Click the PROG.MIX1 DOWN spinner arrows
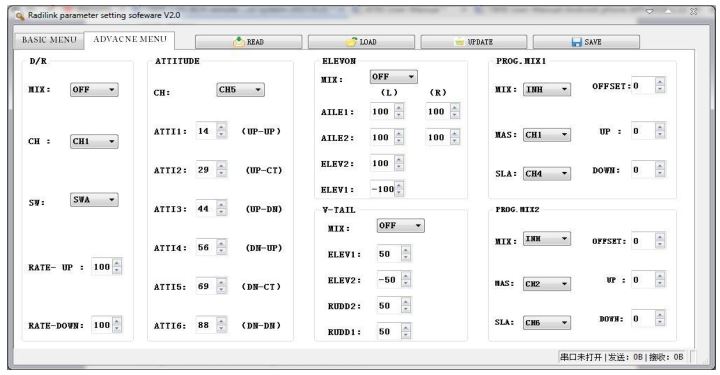Screen dimensions: 720x375 pyautogui.click(x=660, y=170)
